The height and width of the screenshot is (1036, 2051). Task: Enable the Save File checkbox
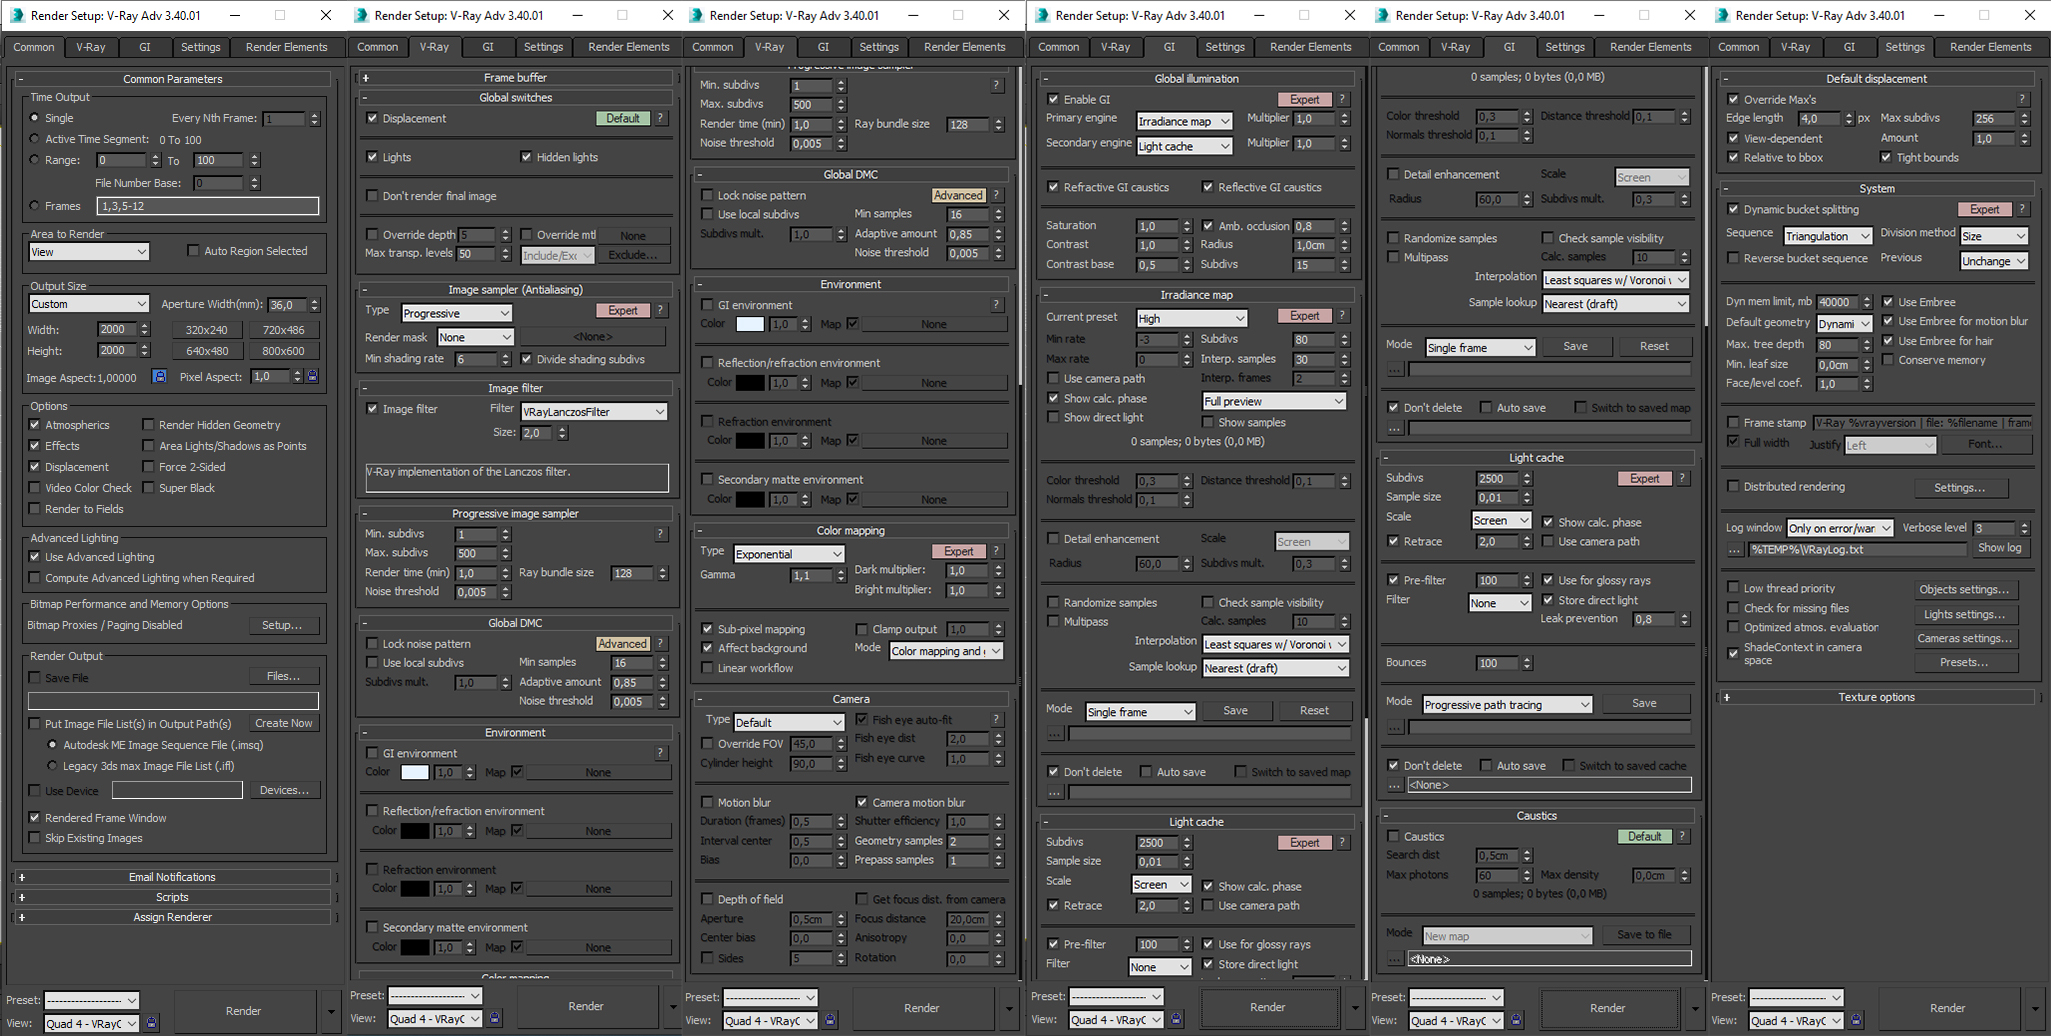point(35,678)
